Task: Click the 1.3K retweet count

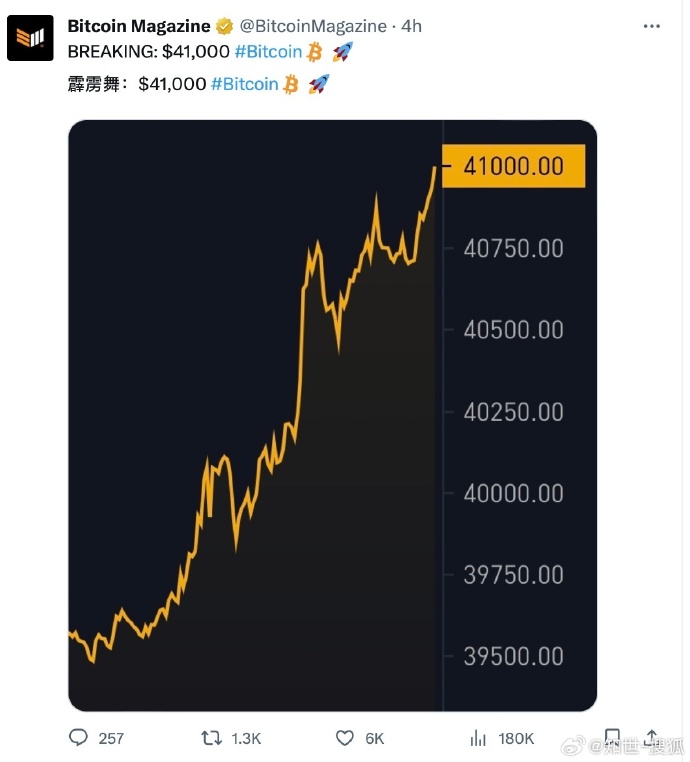Action: (246, 739)
